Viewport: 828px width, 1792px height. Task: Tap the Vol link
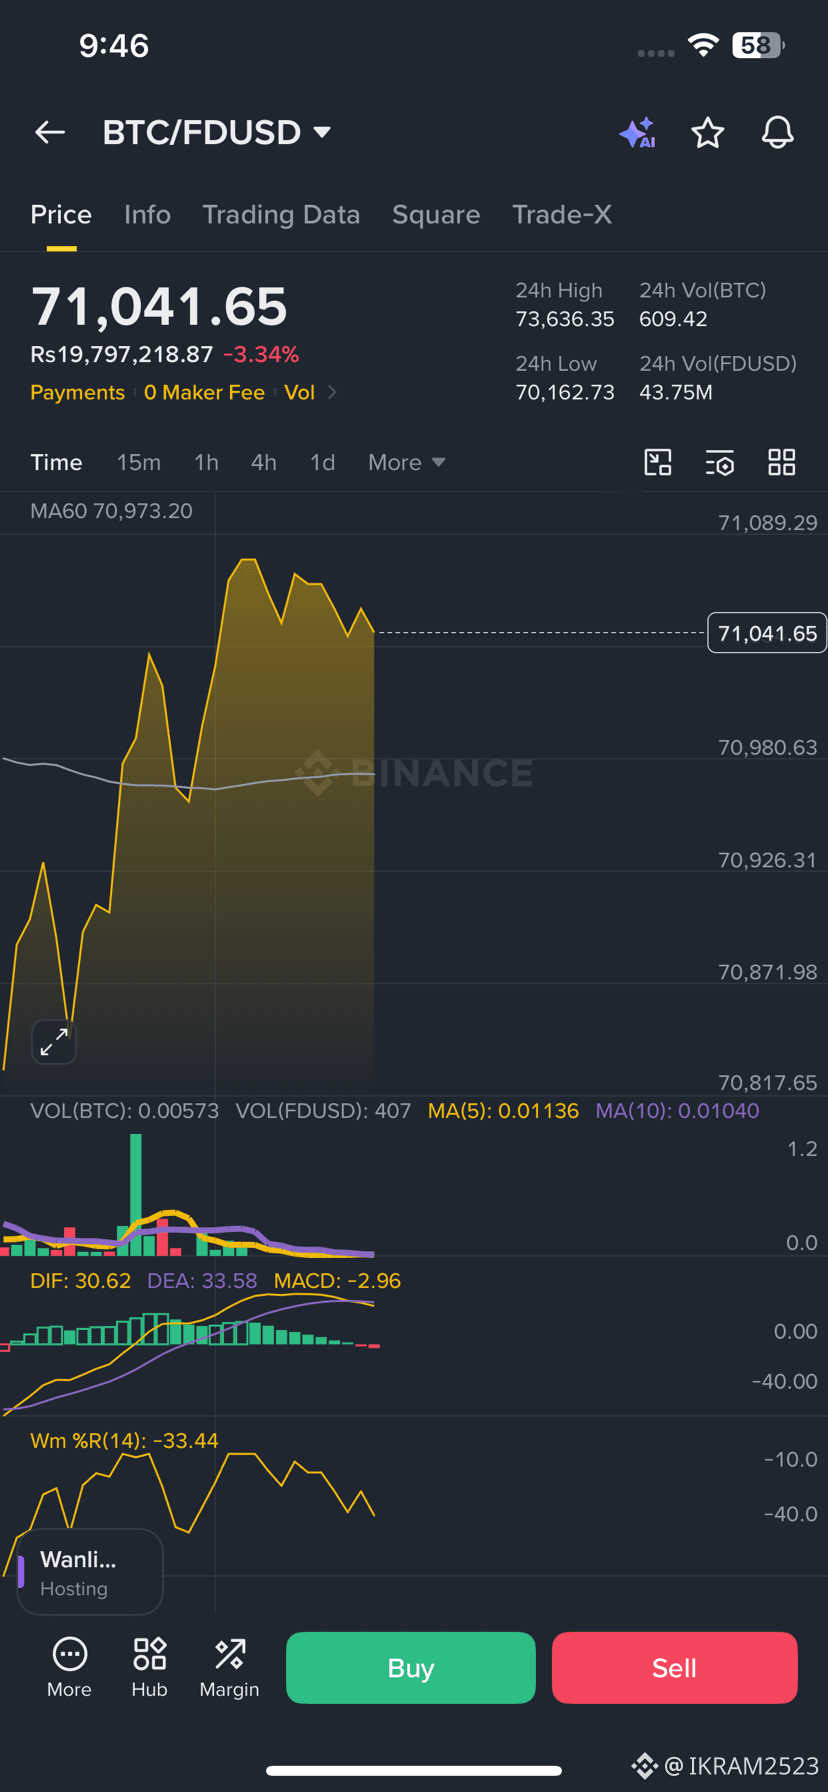299,393
